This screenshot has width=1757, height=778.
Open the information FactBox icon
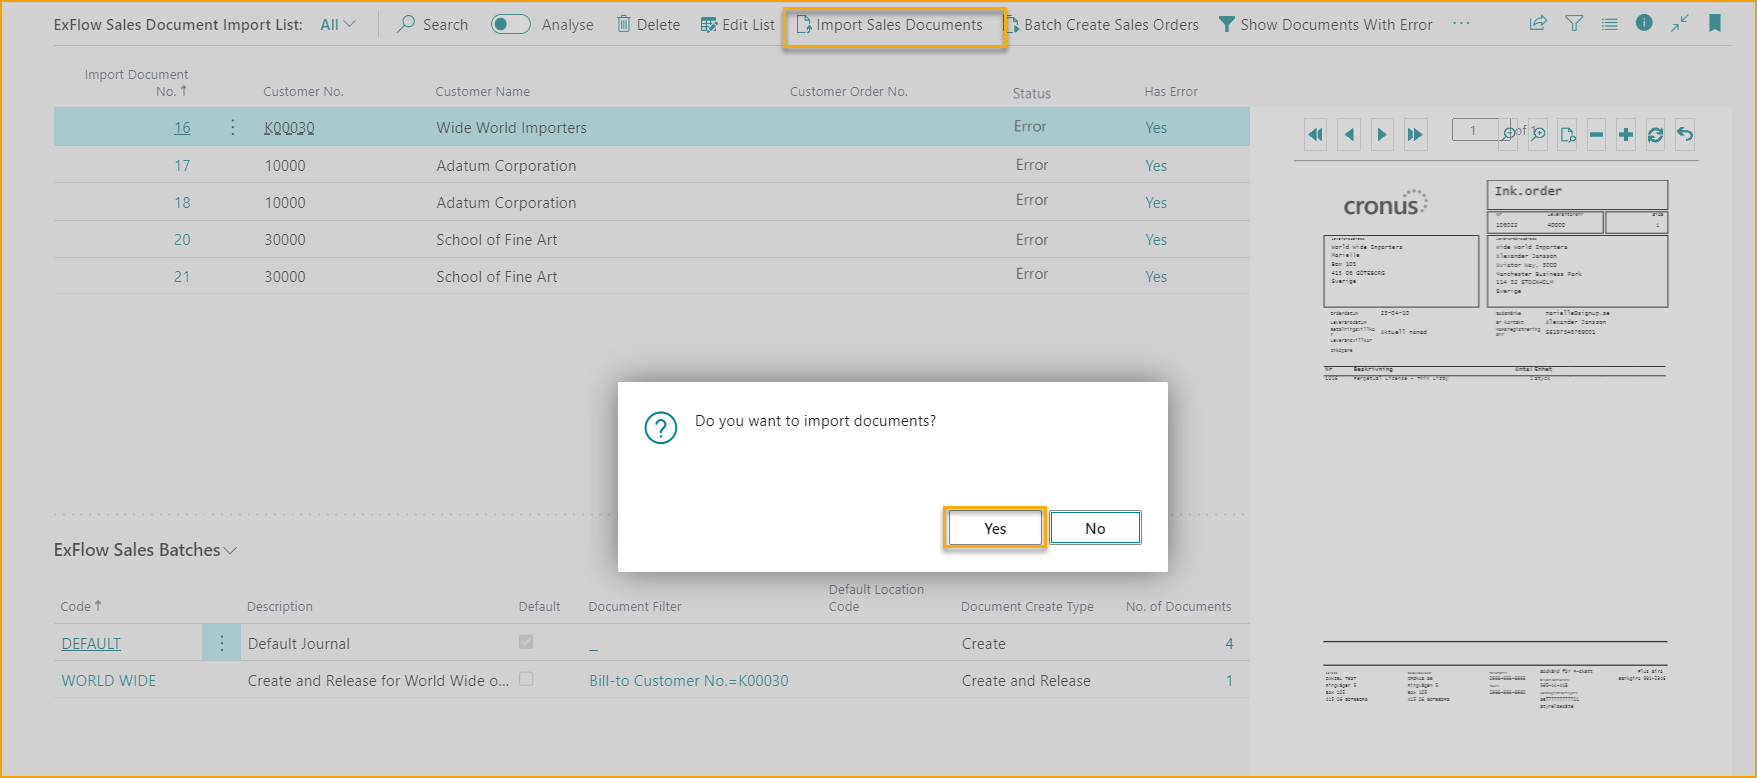click(x=1644, y=23)
